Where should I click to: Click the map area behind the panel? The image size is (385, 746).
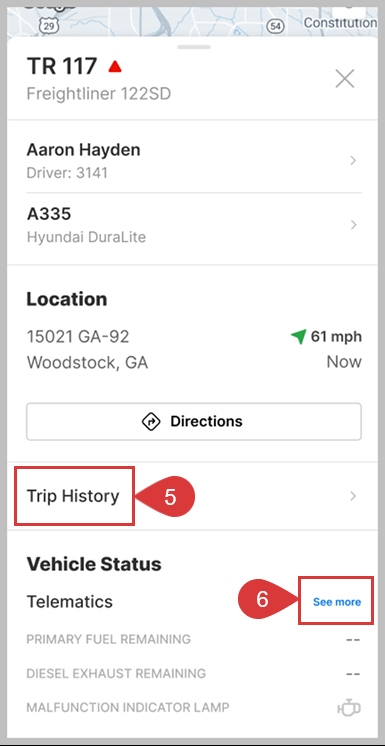click(x=190, y=21)
